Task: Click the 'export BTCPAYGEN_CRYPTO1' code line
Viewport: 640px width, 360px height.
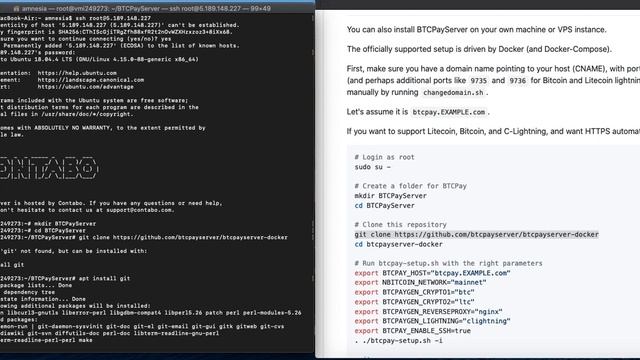Action: coord(415,292)
